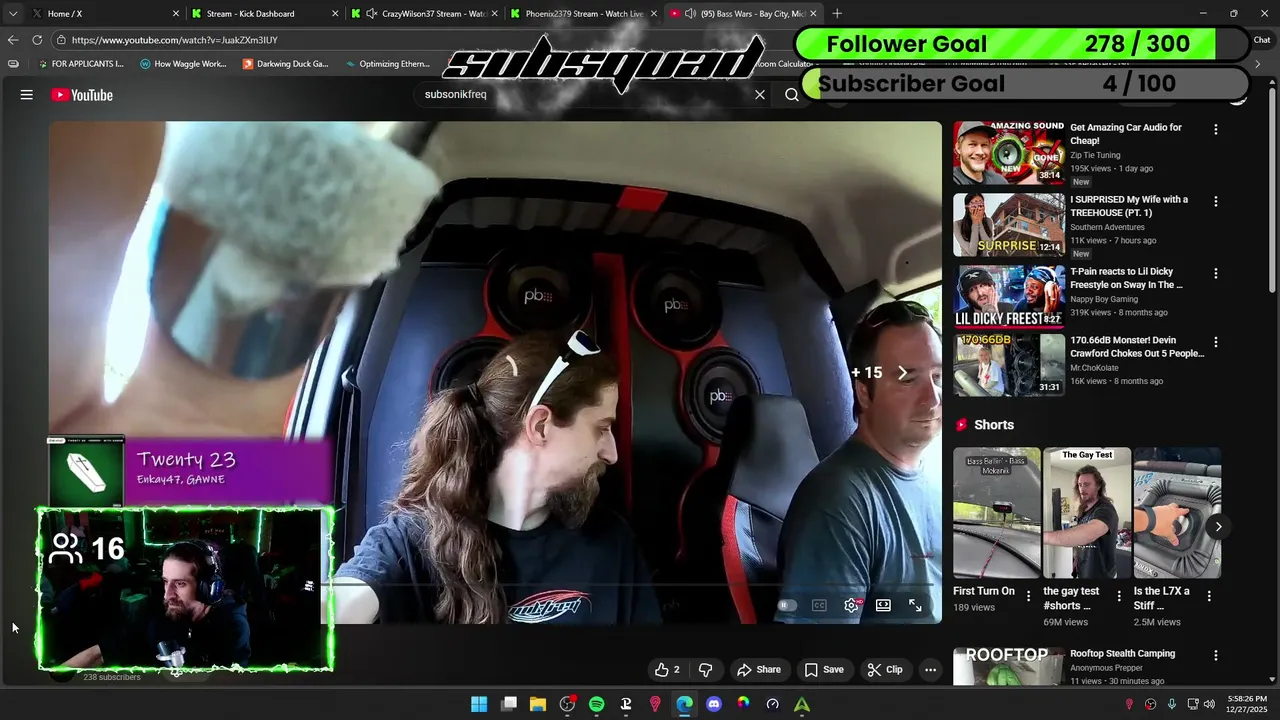Open the tab search dropdown arrow
This screenshot has height=720, width=1280.
(x=12, y=14)
